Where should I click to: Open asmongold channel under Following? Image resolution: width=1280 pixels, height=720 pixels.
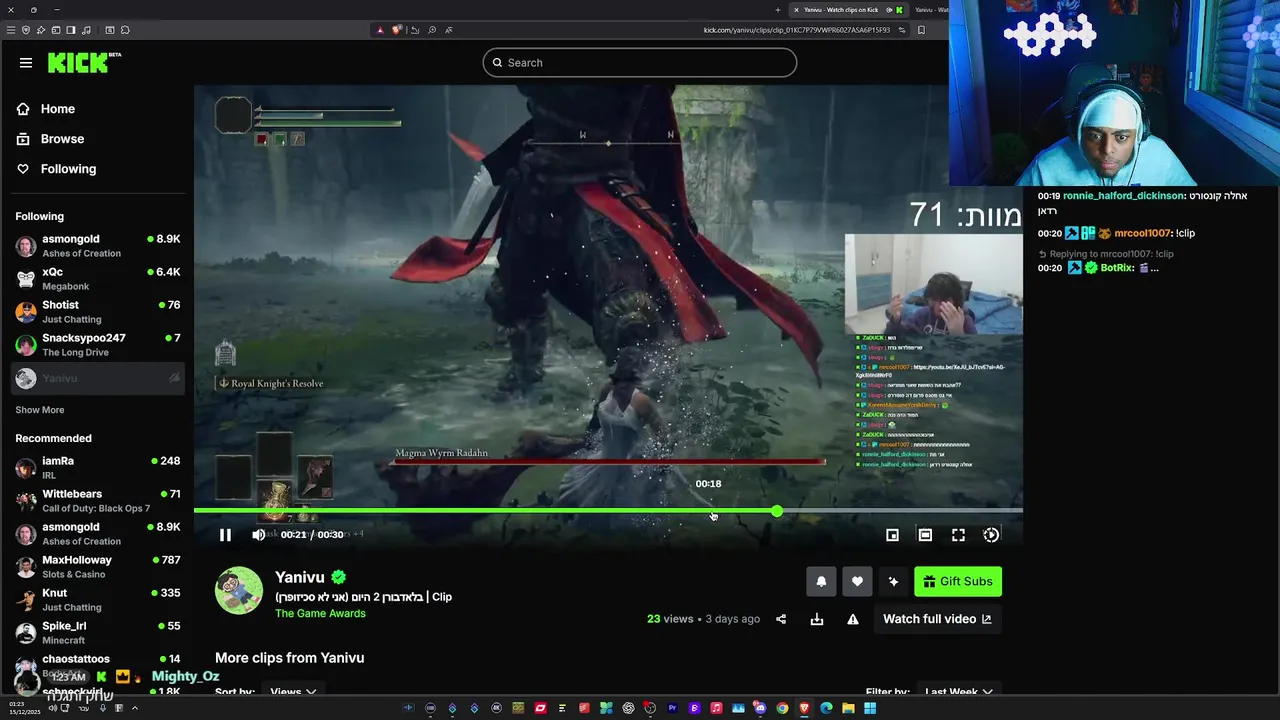tap(97, 246)
